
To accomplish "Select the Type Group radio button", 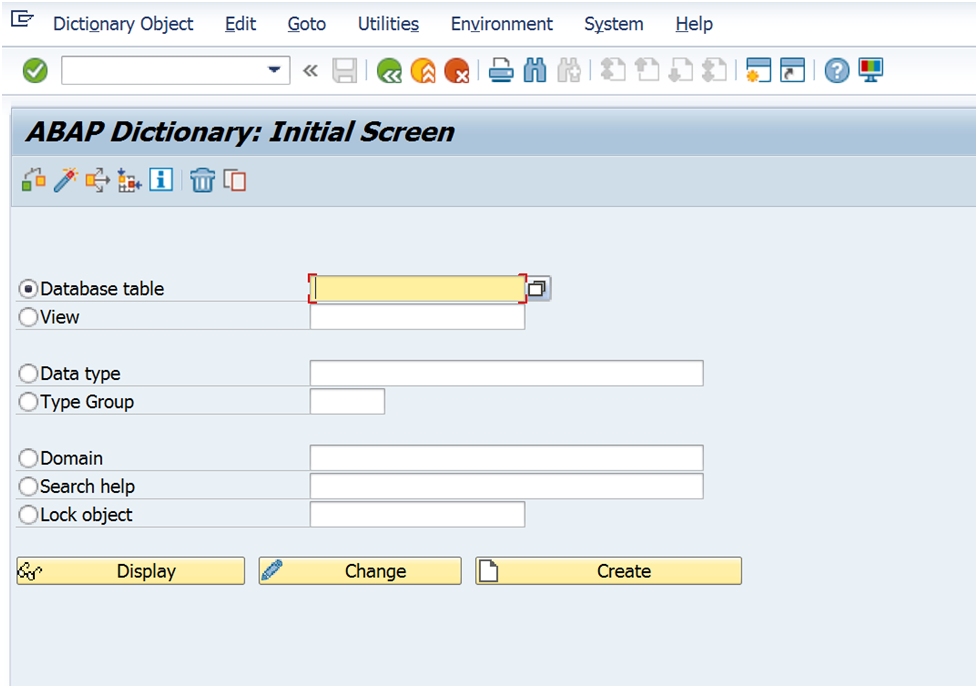I will 28,402.
